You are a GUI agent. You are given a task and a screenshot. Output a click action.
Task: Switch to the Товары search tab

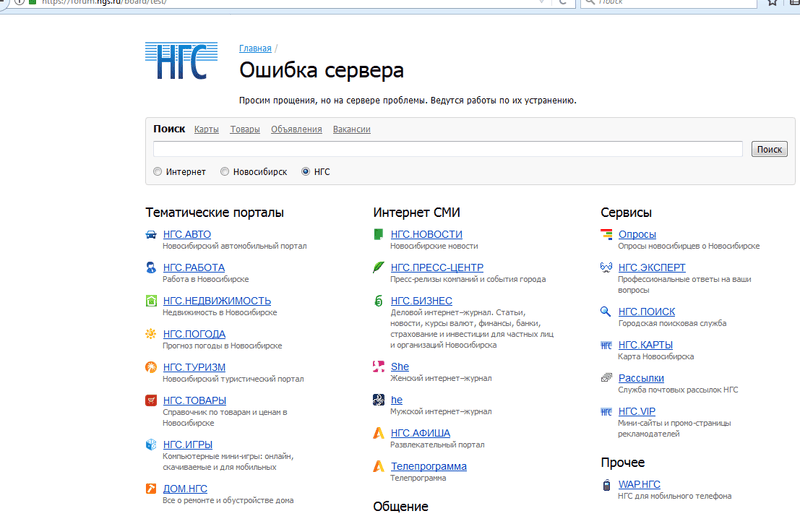245,129
